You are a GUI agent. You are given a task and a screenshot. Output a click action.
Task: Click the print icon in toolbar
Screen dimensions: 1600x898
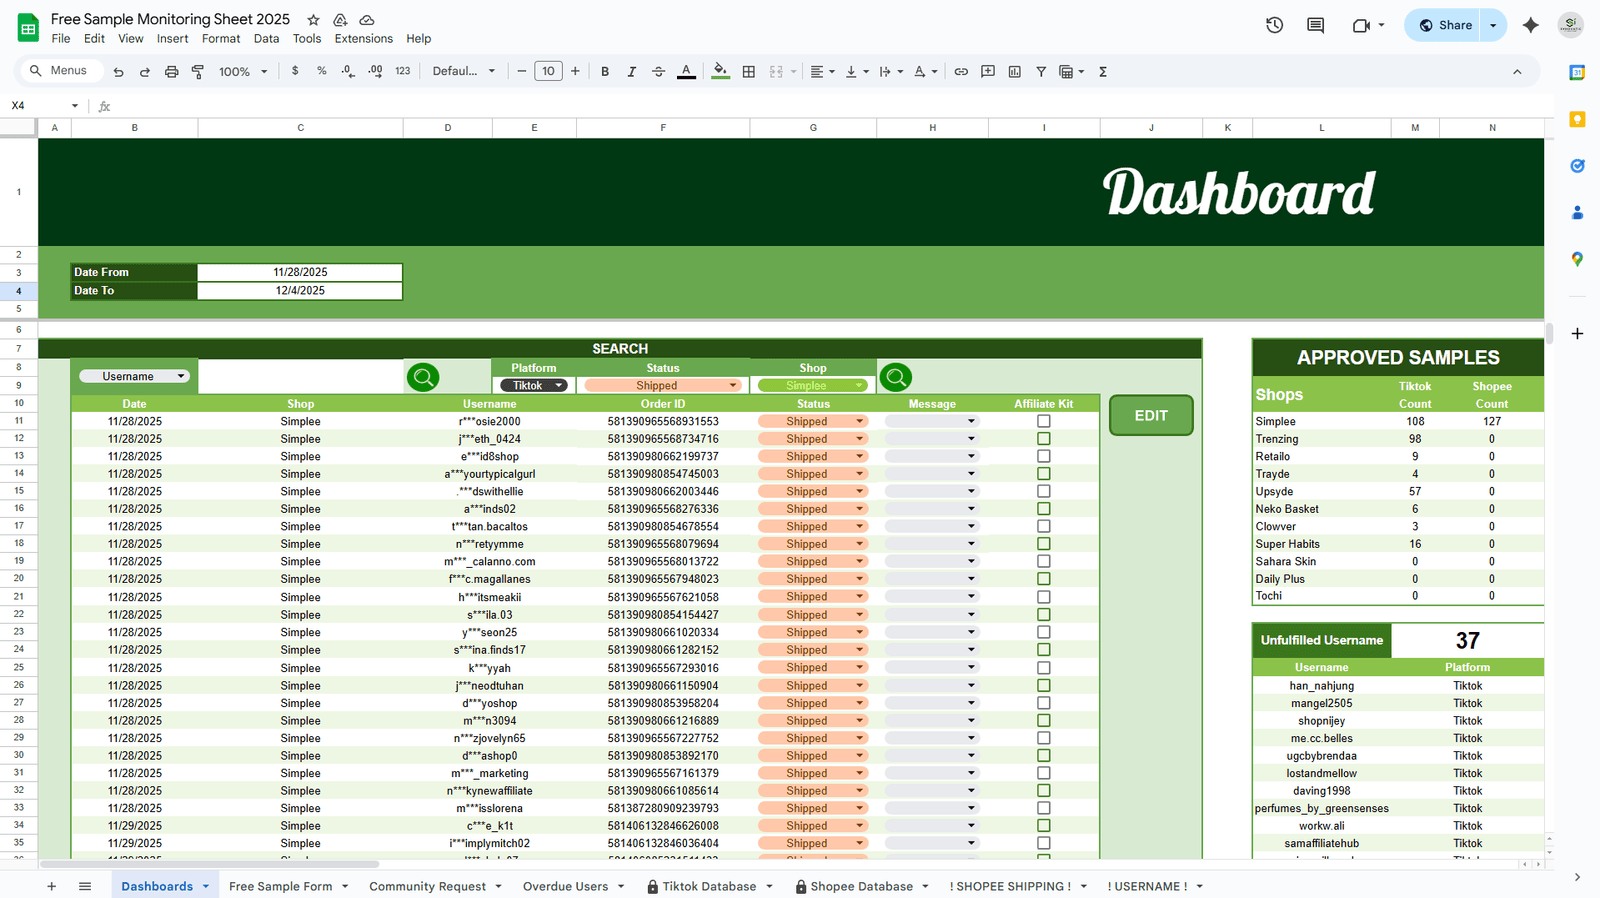point(171,71)
